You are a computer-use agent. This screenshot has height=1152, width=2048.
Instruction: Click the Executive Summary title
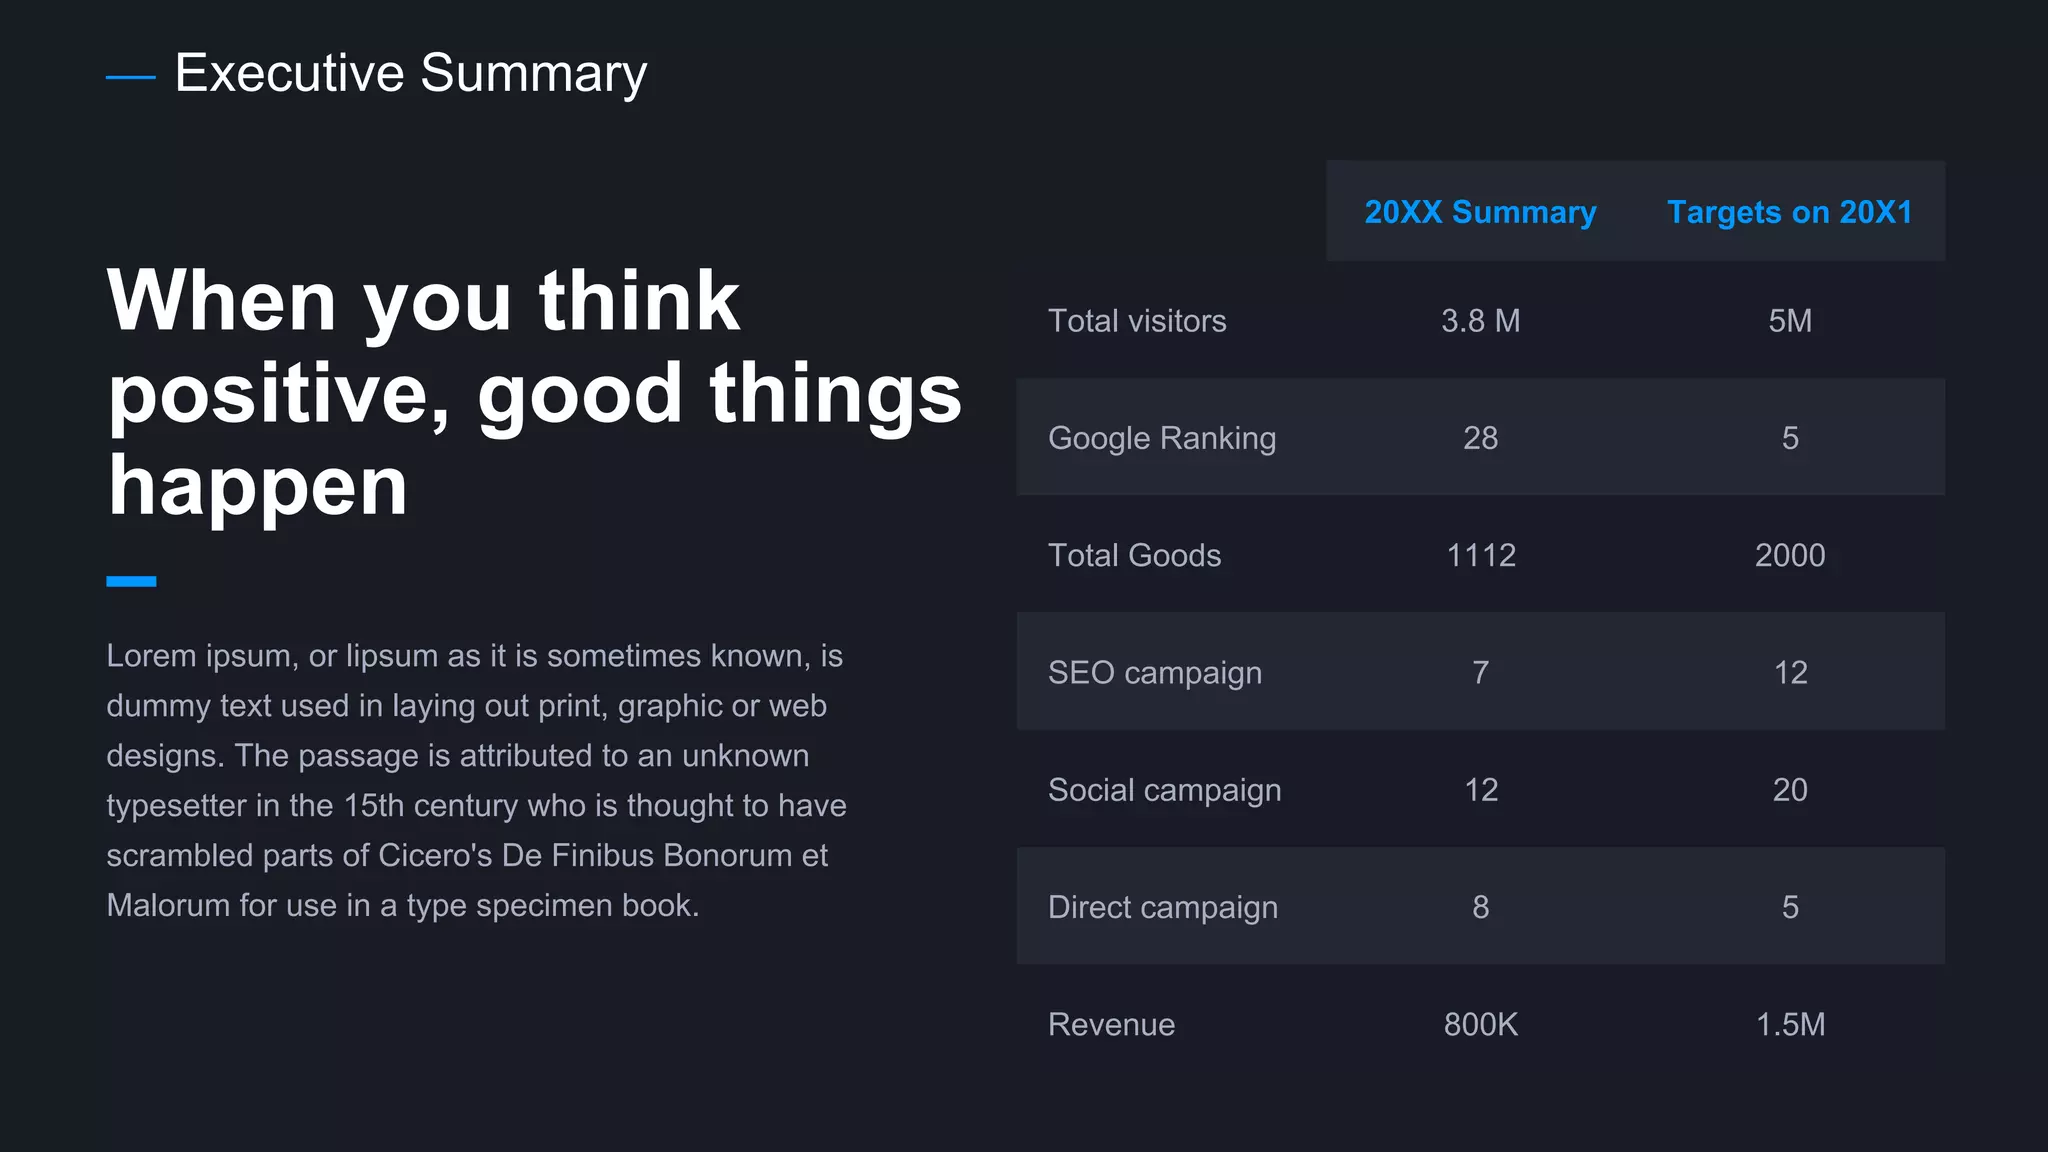(x=411, y=73)
